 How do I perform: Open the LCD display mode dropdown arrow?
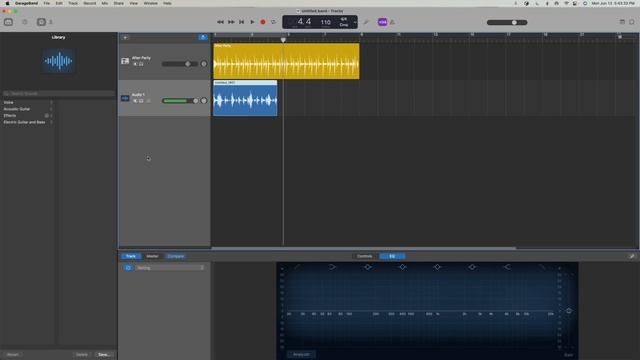(x=355, y=22)
